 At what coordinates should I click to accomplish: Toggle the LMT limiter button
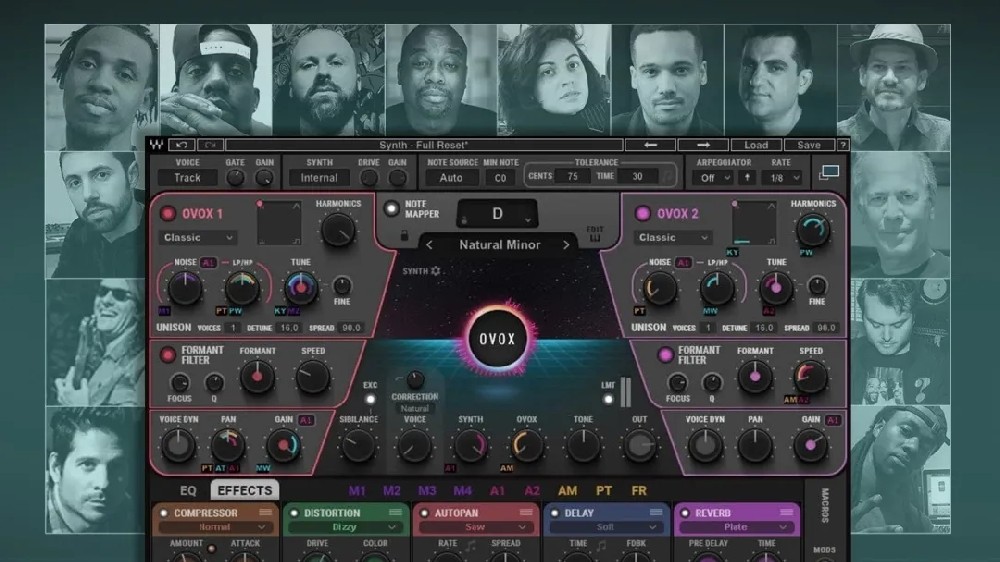tap(608, 399)
